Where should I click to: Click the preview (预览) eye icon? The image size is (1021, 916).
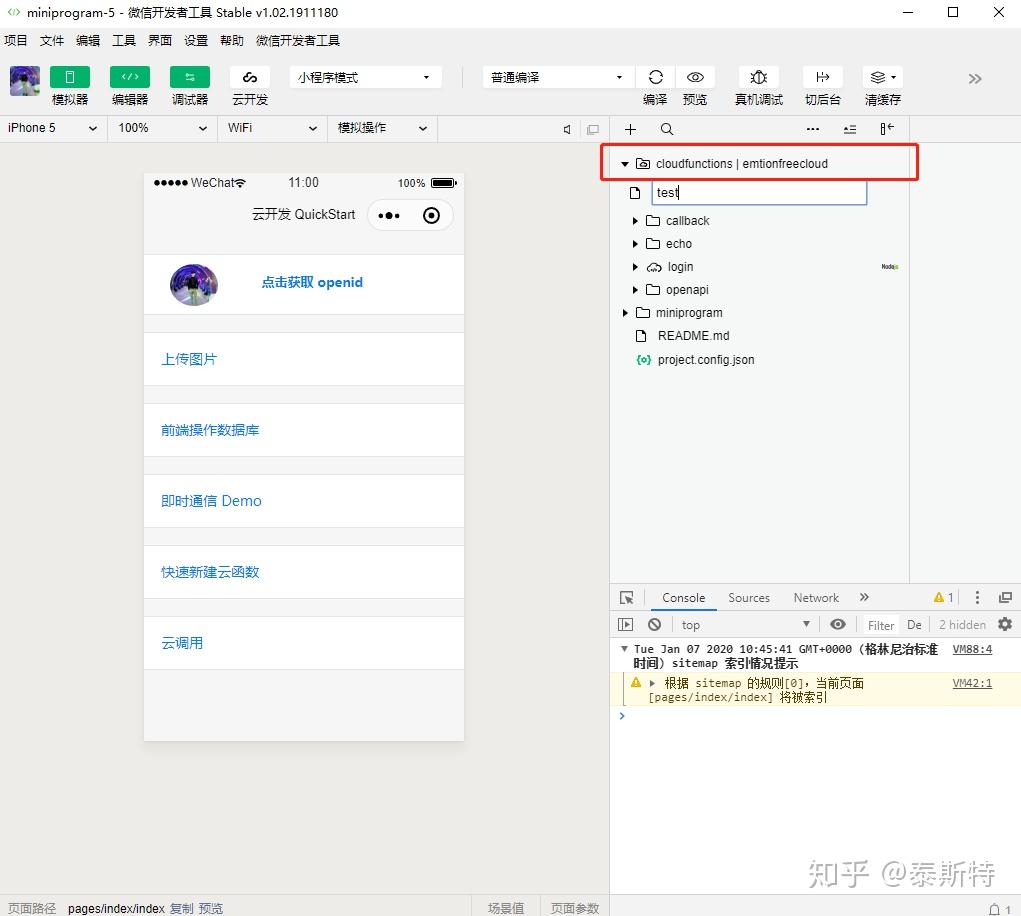click(695, 77)
